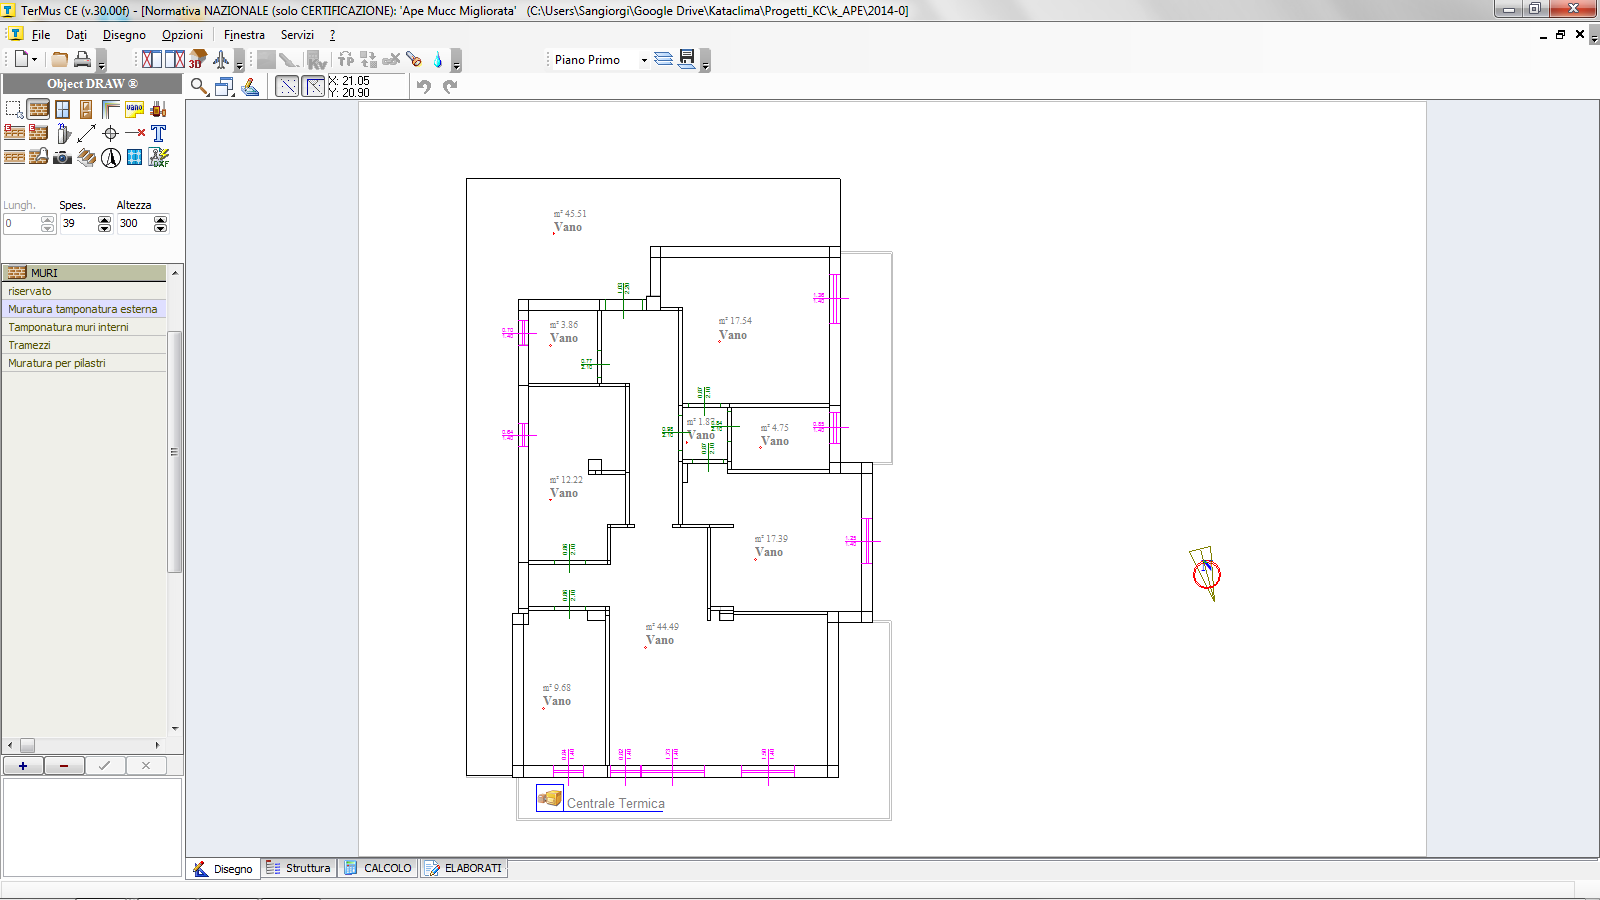Click the DXF import icon

pos(158,157)
